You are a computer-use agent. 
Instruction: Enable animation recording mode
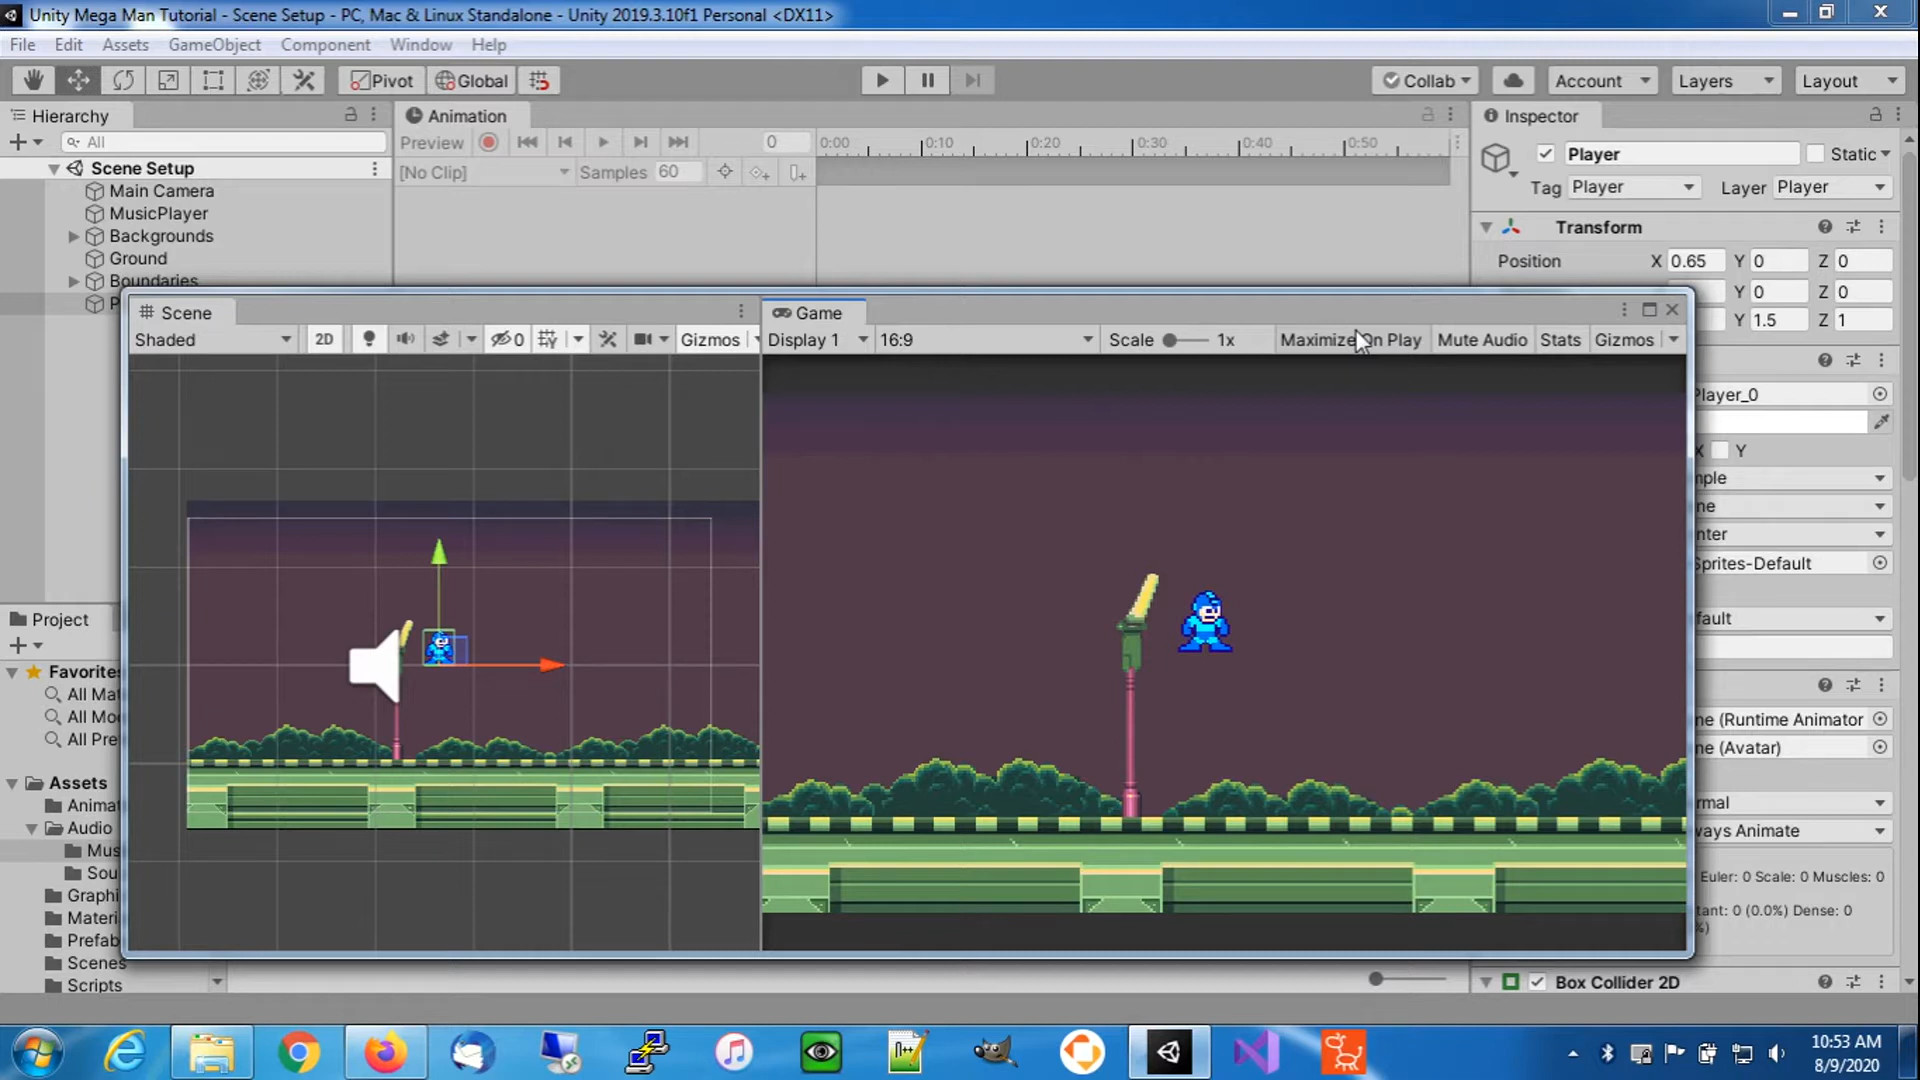coord(488,142)
